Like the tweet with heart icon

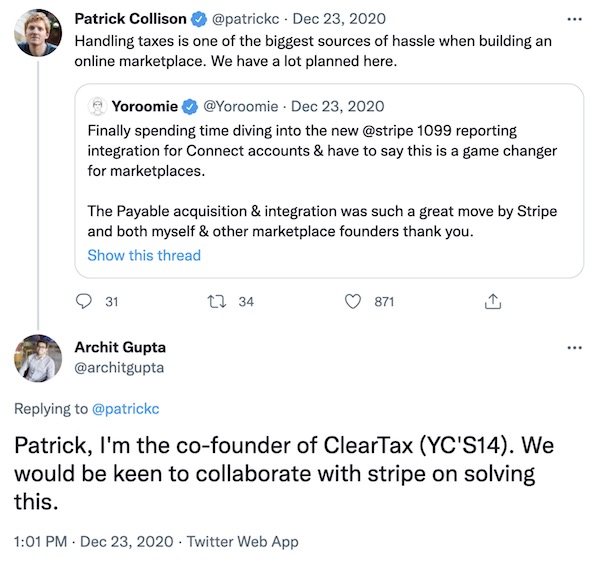click(x=352, y=300)
